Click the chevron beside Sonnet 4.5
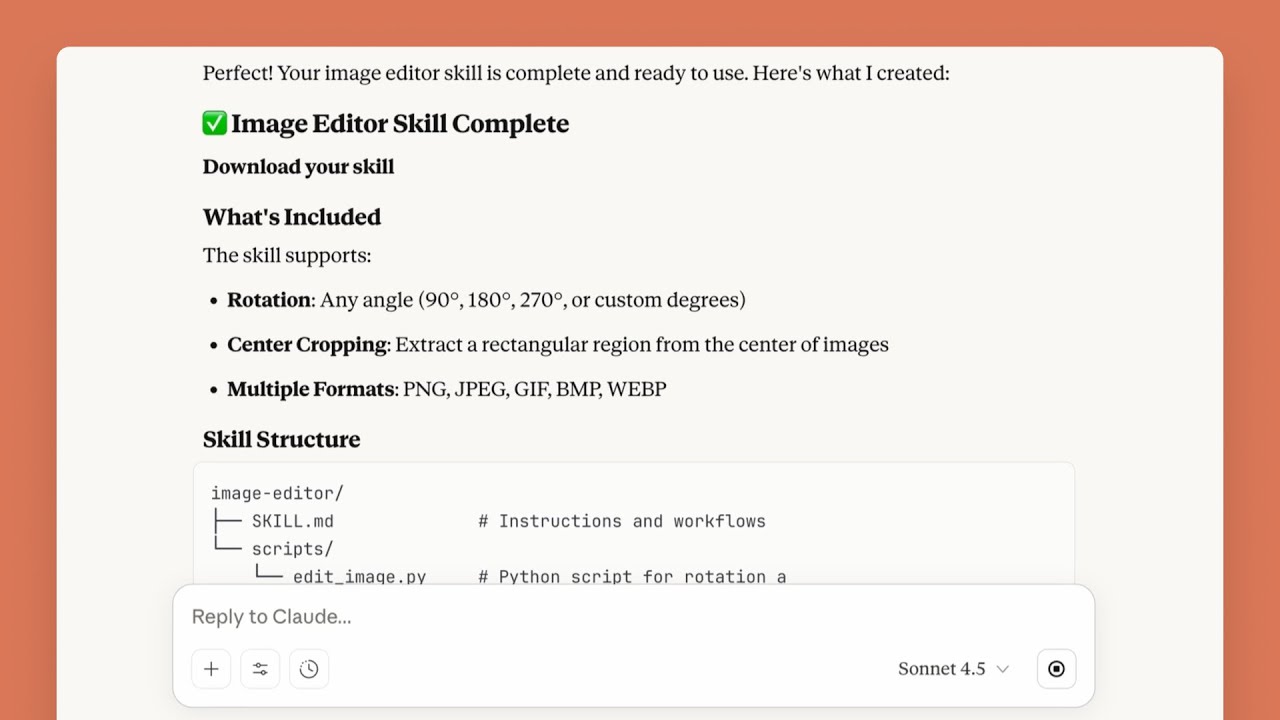This screenshot has height=720, width=1280. point(1003,669)
